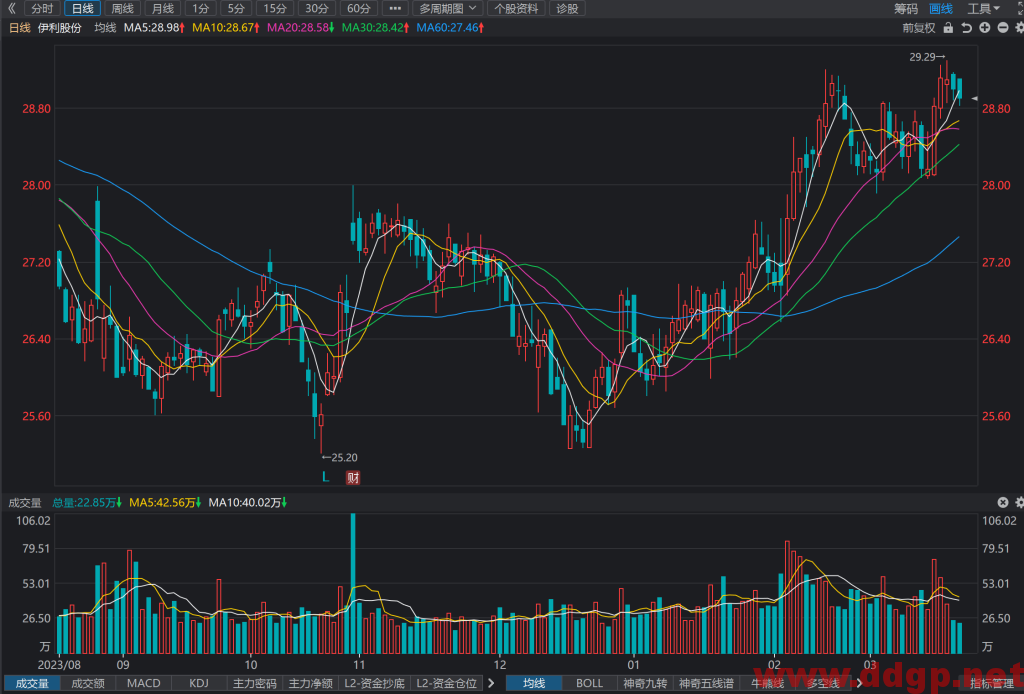Select 主力密码 indicator
The width and height of the screenshot is (1024, 694).
(x=255, y=683)
